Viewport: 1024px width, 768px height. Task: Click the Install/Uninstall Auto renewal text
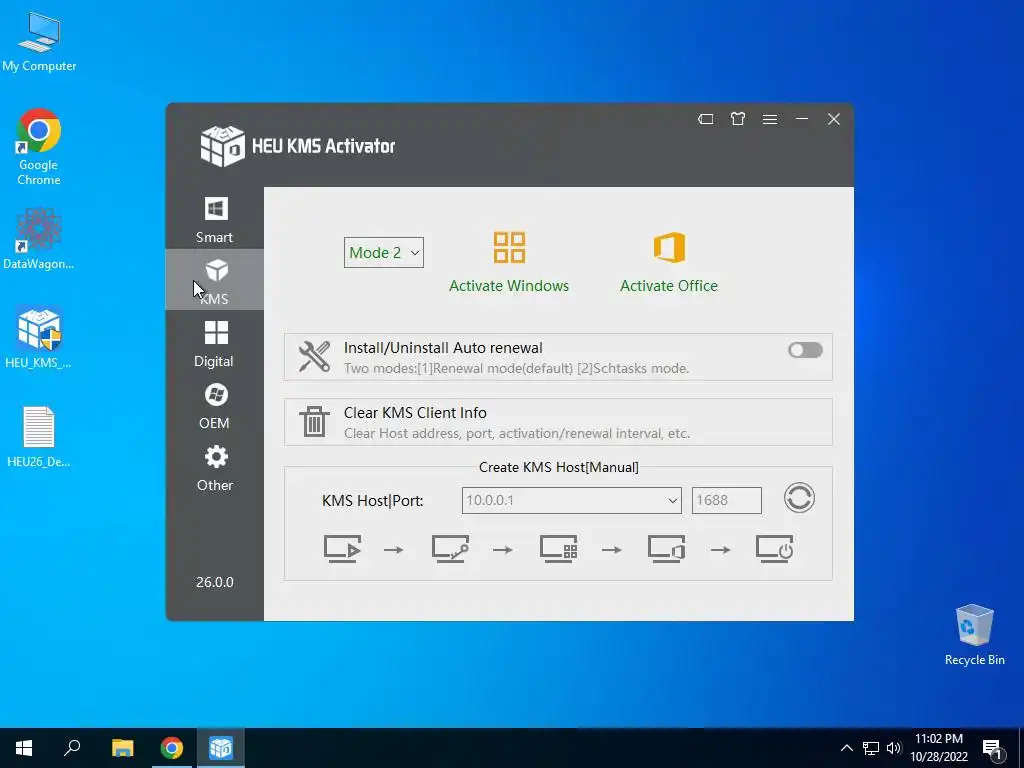click(443, 348)
